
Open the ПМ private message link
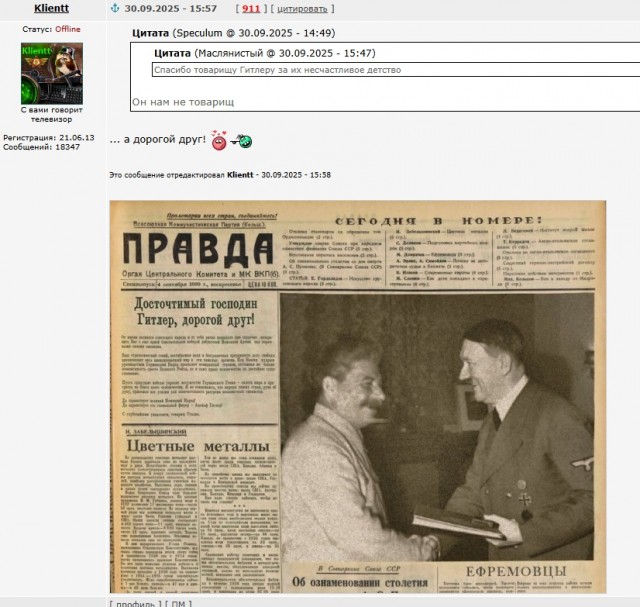coord(178,603)
